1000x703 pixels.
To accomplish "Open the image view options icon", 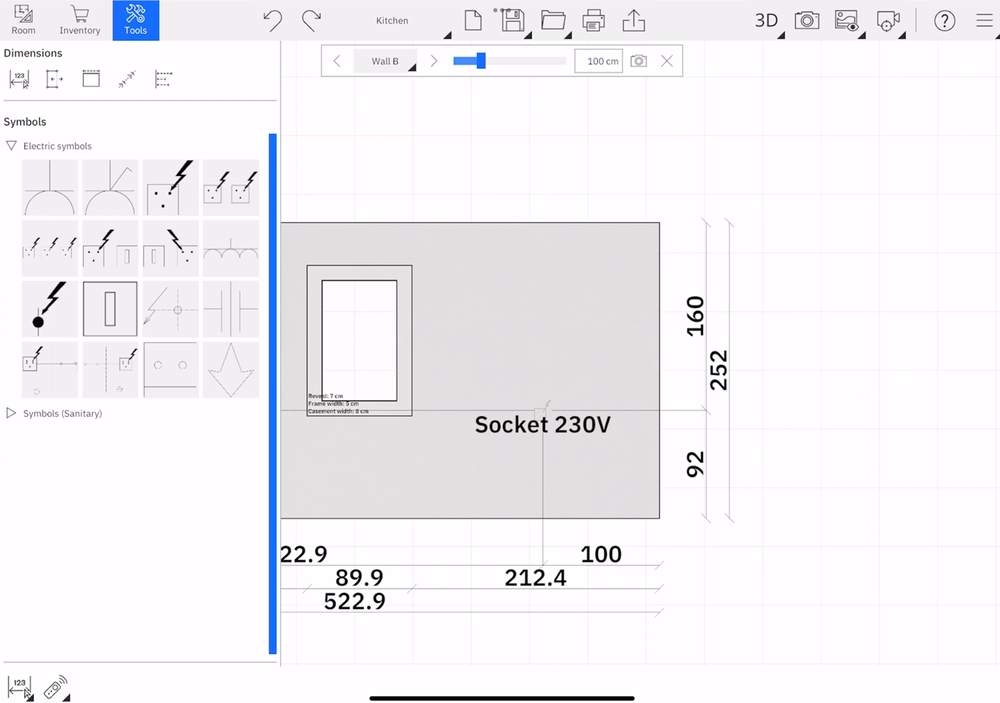I will pyautogui.click(x=847, y=20).
